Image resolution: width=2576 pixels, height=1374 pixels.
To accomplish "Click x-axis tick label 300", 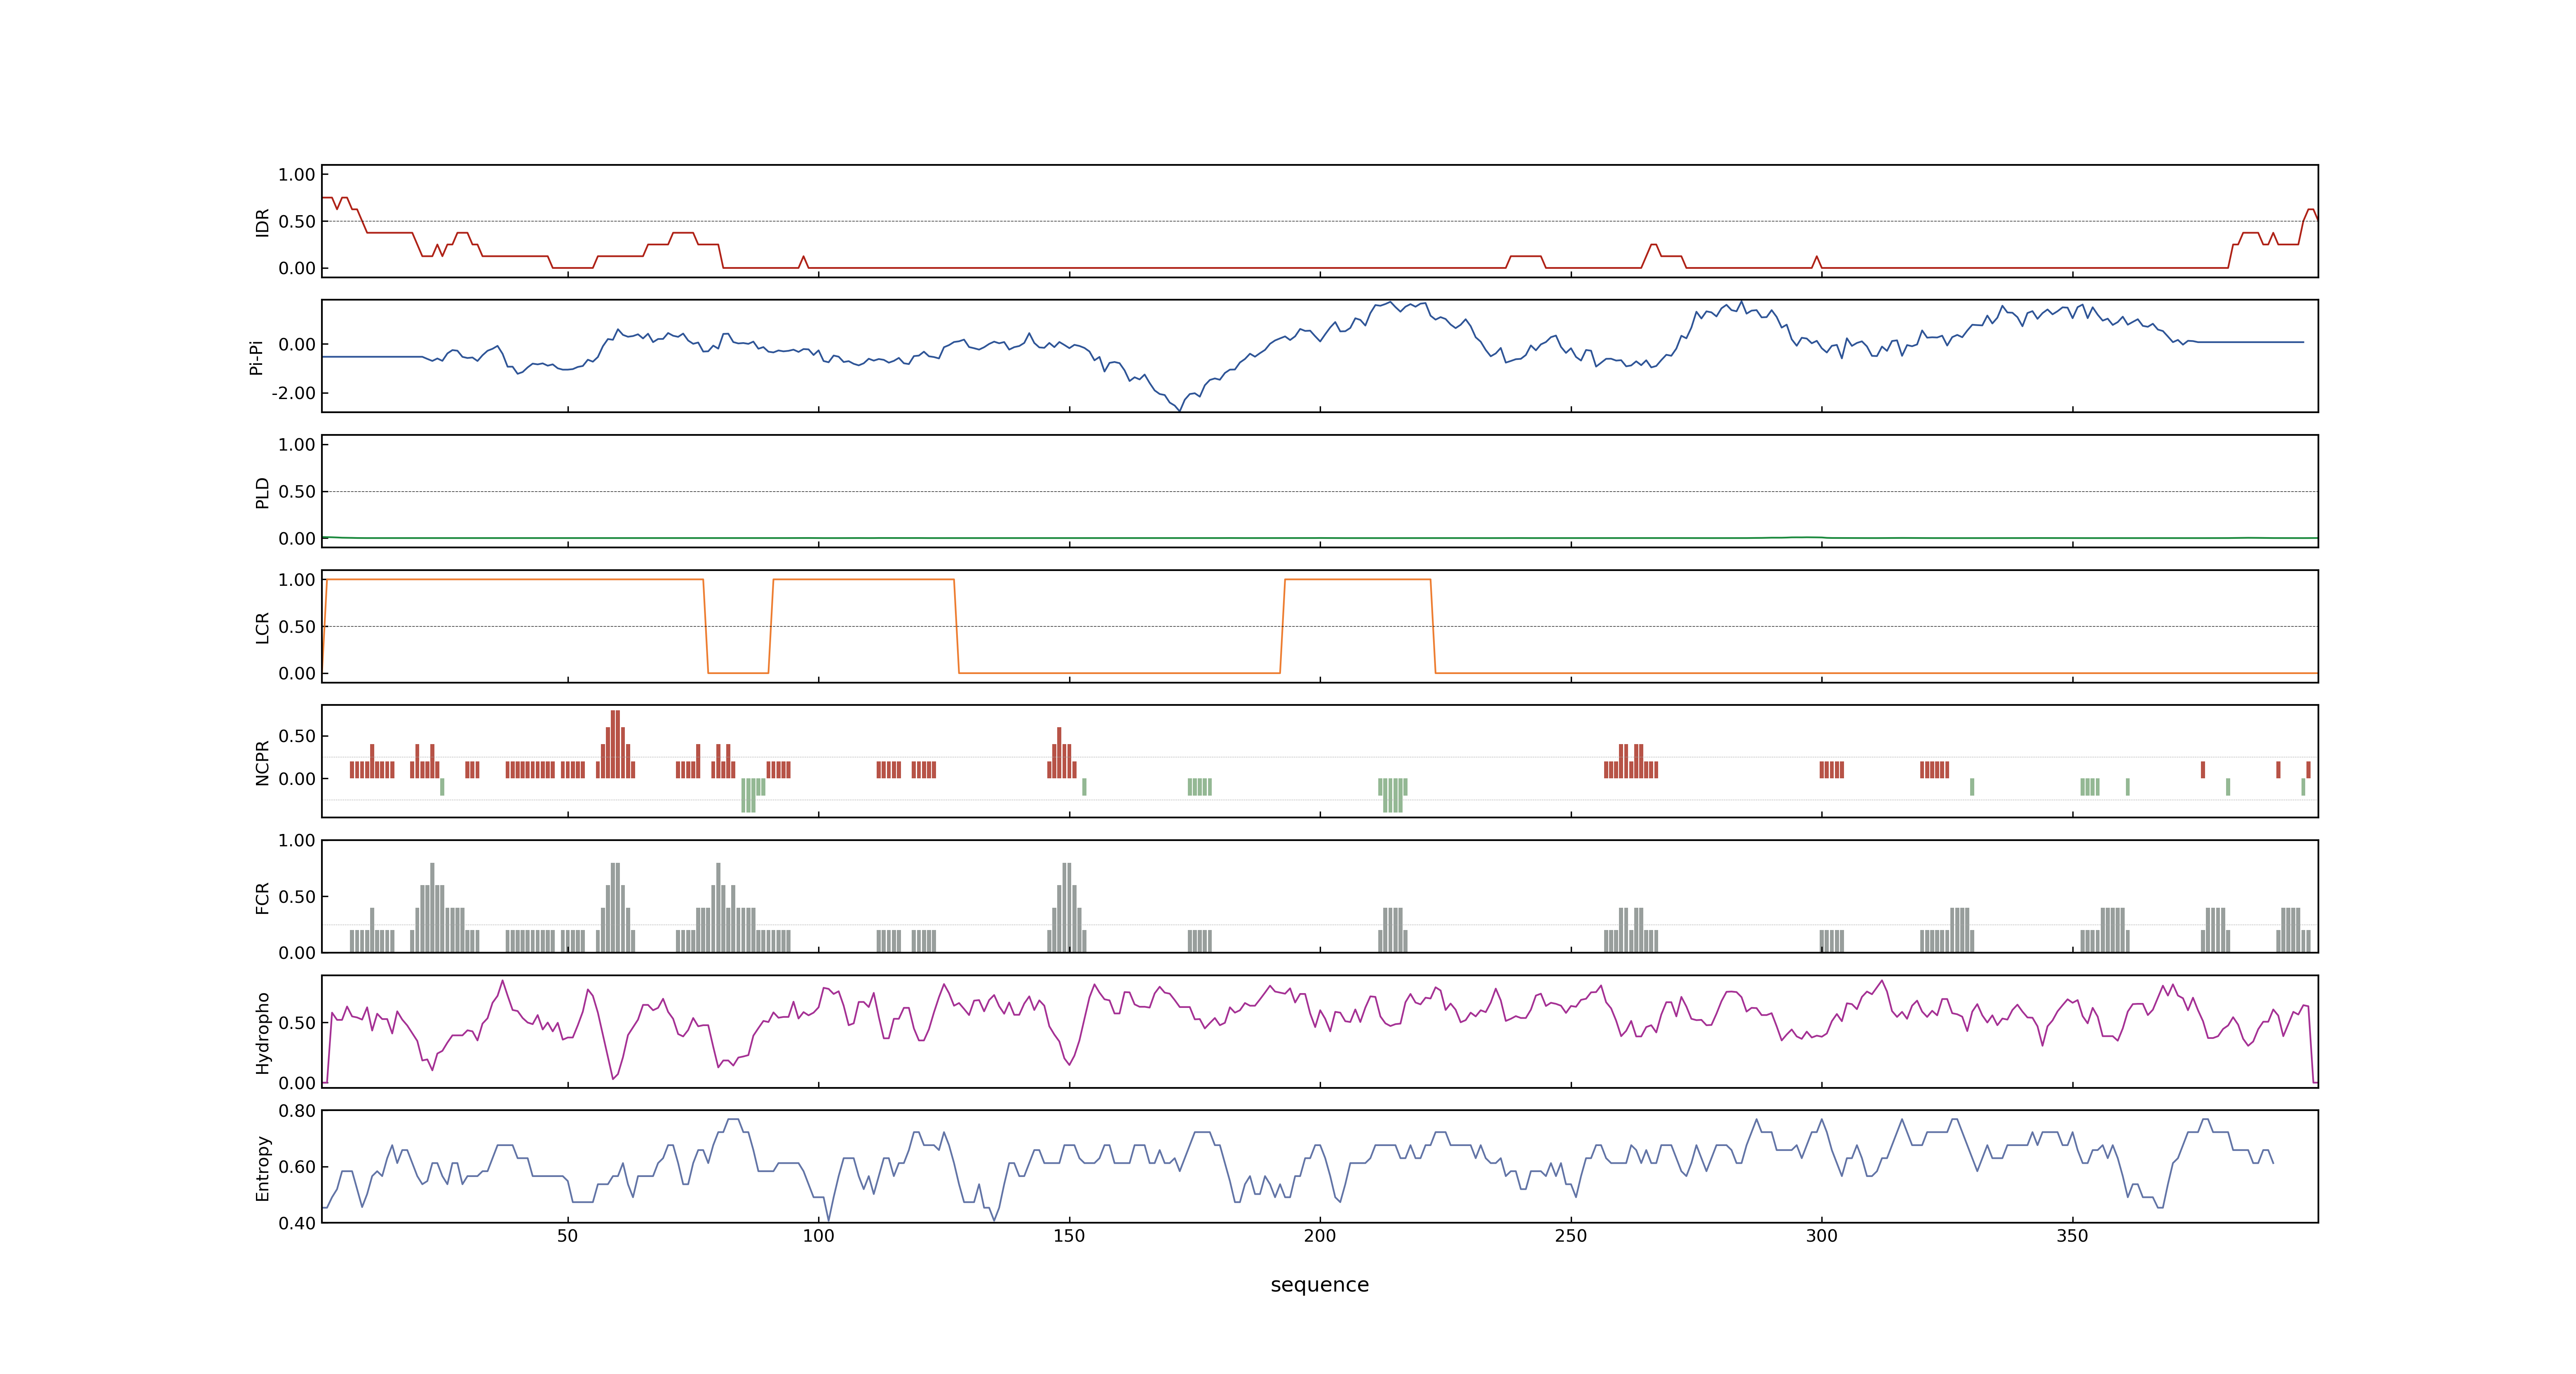I will pyautogui.click(x=1822, y=1236).
